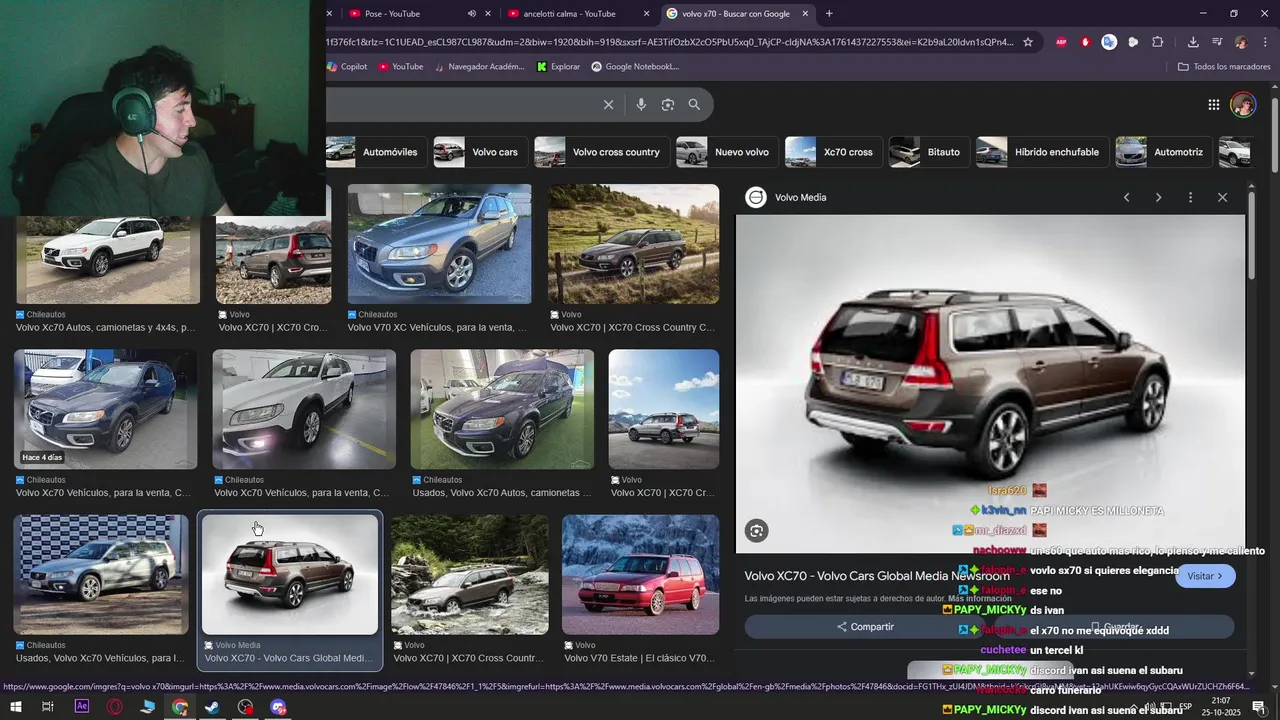
Task: Open Google Lens image search icon in search bar
Action: (668, 104)
